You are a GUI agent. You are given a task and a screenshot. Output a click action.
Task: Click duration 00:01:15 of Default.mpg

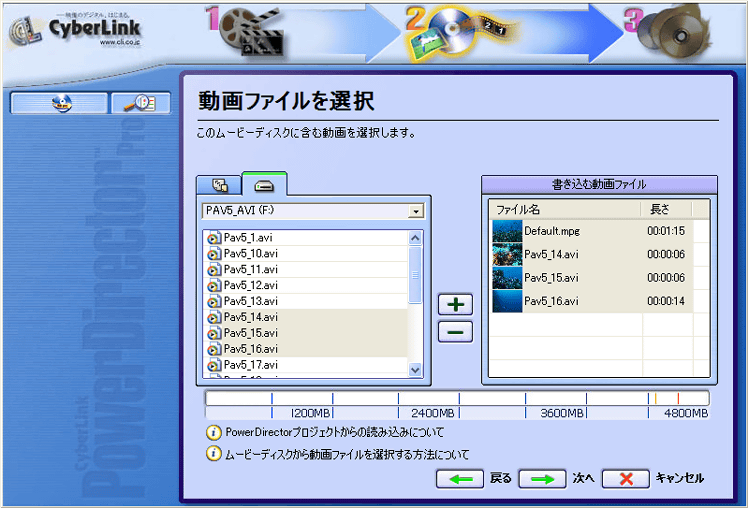pos(666,231)
